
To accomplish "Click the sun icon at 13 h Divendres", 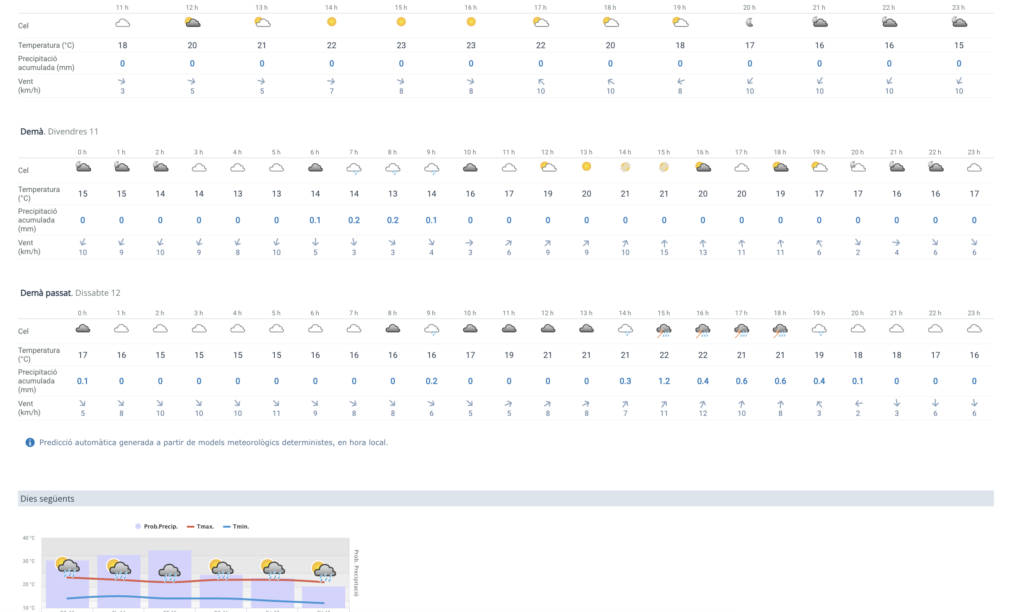I will point(586,167).
